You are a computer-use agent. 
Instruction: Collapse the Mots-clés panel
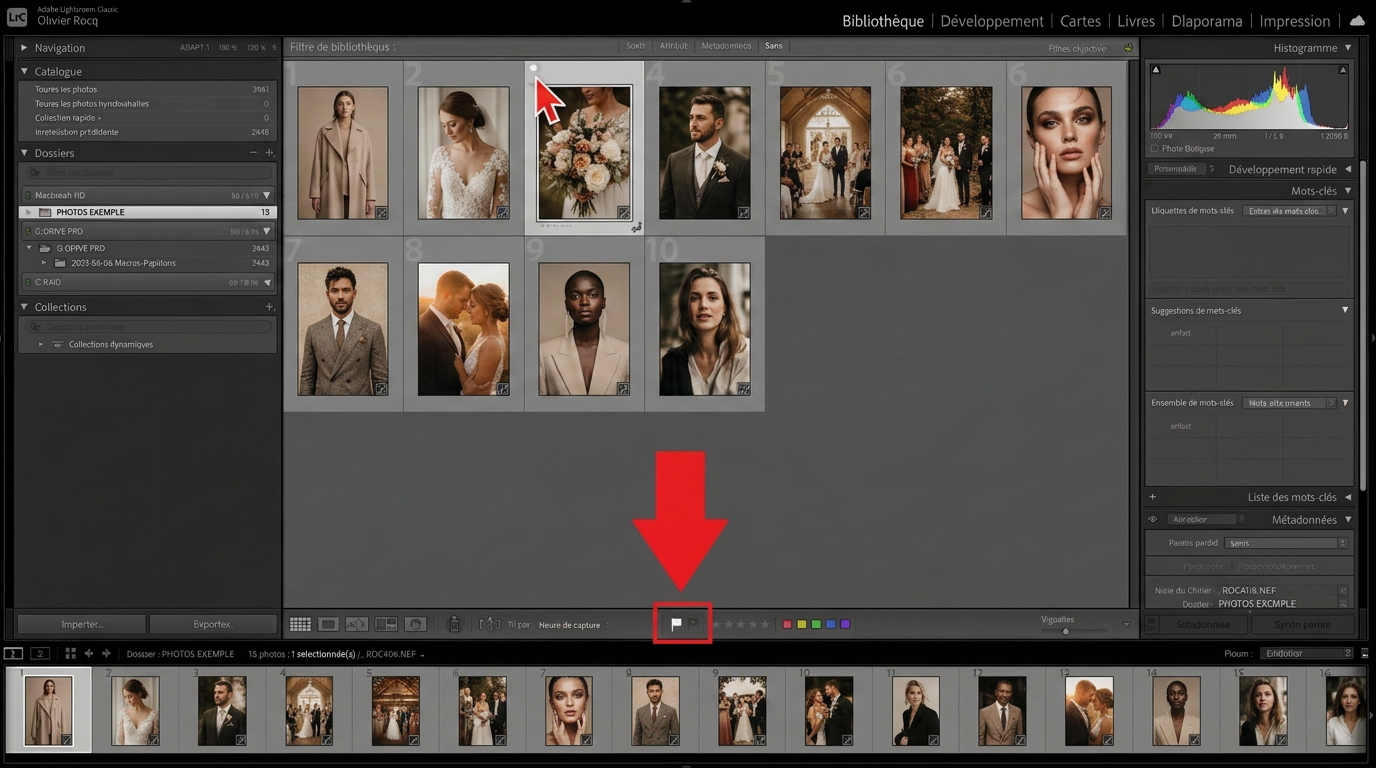pyautogui.click(x=1347, y=191)
